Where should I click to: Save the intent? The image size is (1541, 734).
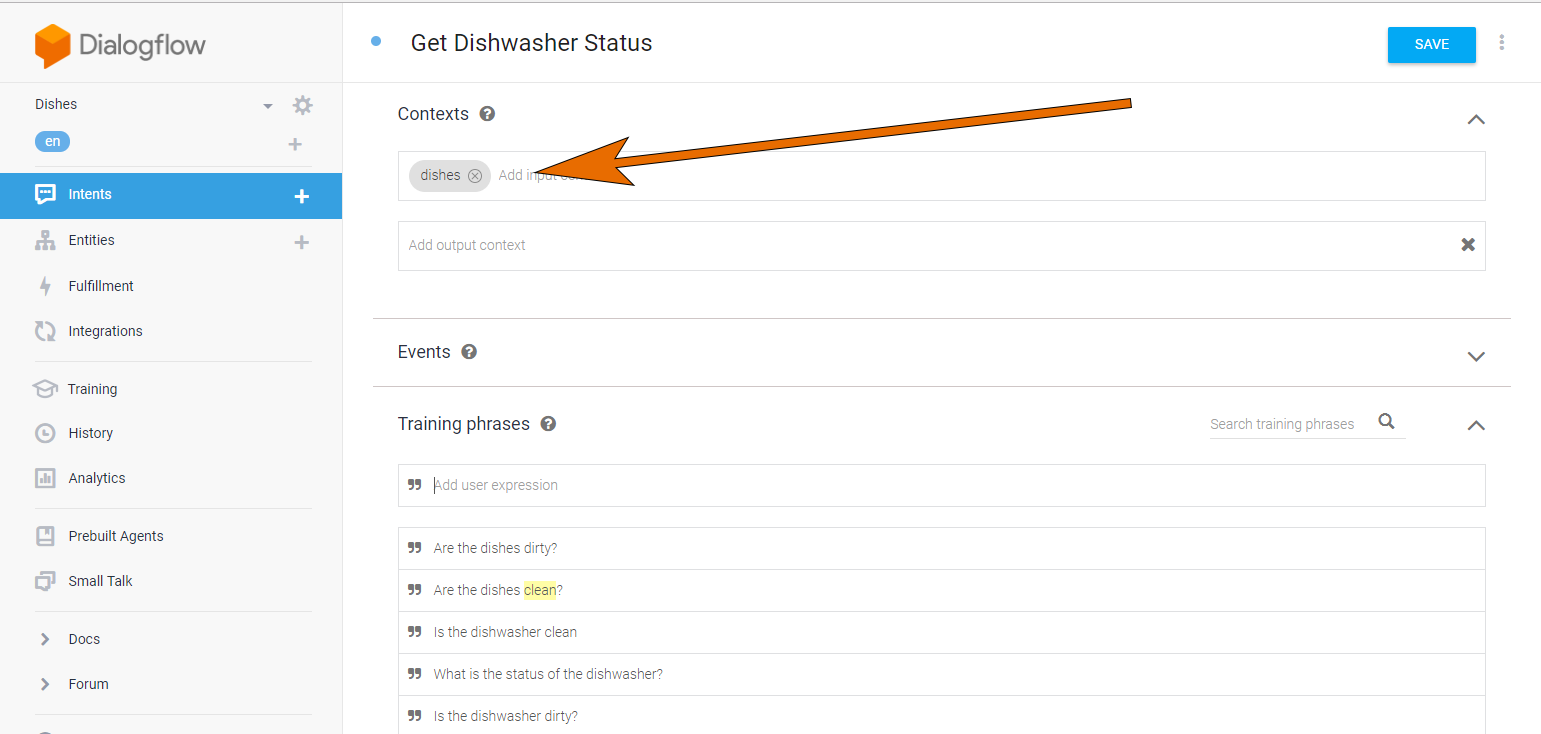click(x=1431, y=45)
